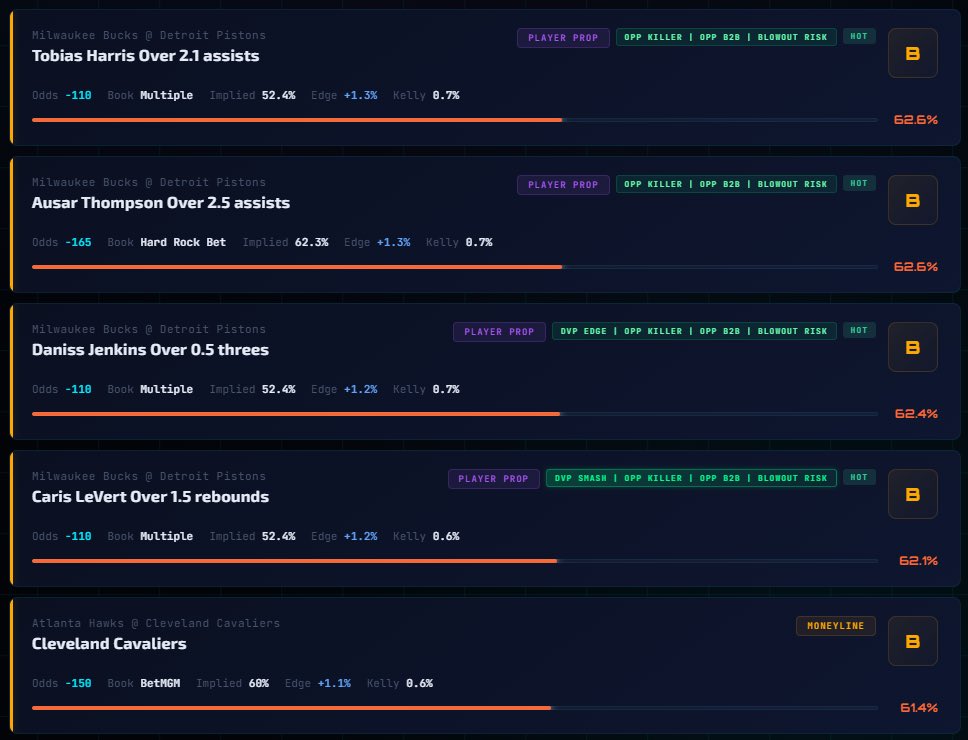
Task: Click odds -110 on Tobias Harris card
Action: 78,95
